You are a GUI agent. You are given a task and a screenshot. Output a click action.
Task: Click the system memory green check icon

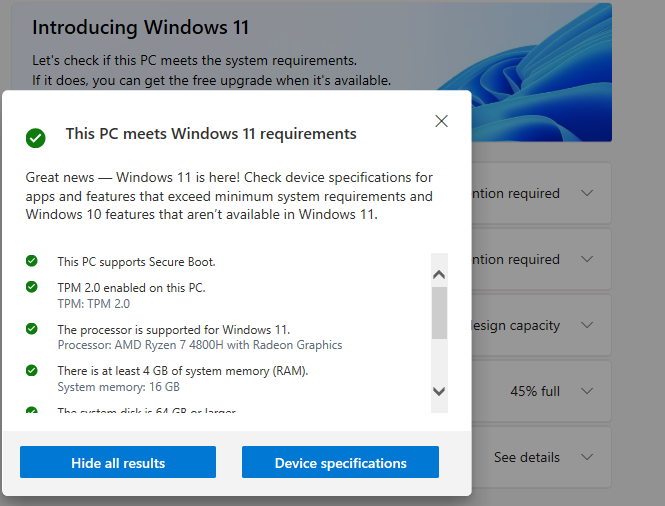pyautogui.click(x=32, y=370)
